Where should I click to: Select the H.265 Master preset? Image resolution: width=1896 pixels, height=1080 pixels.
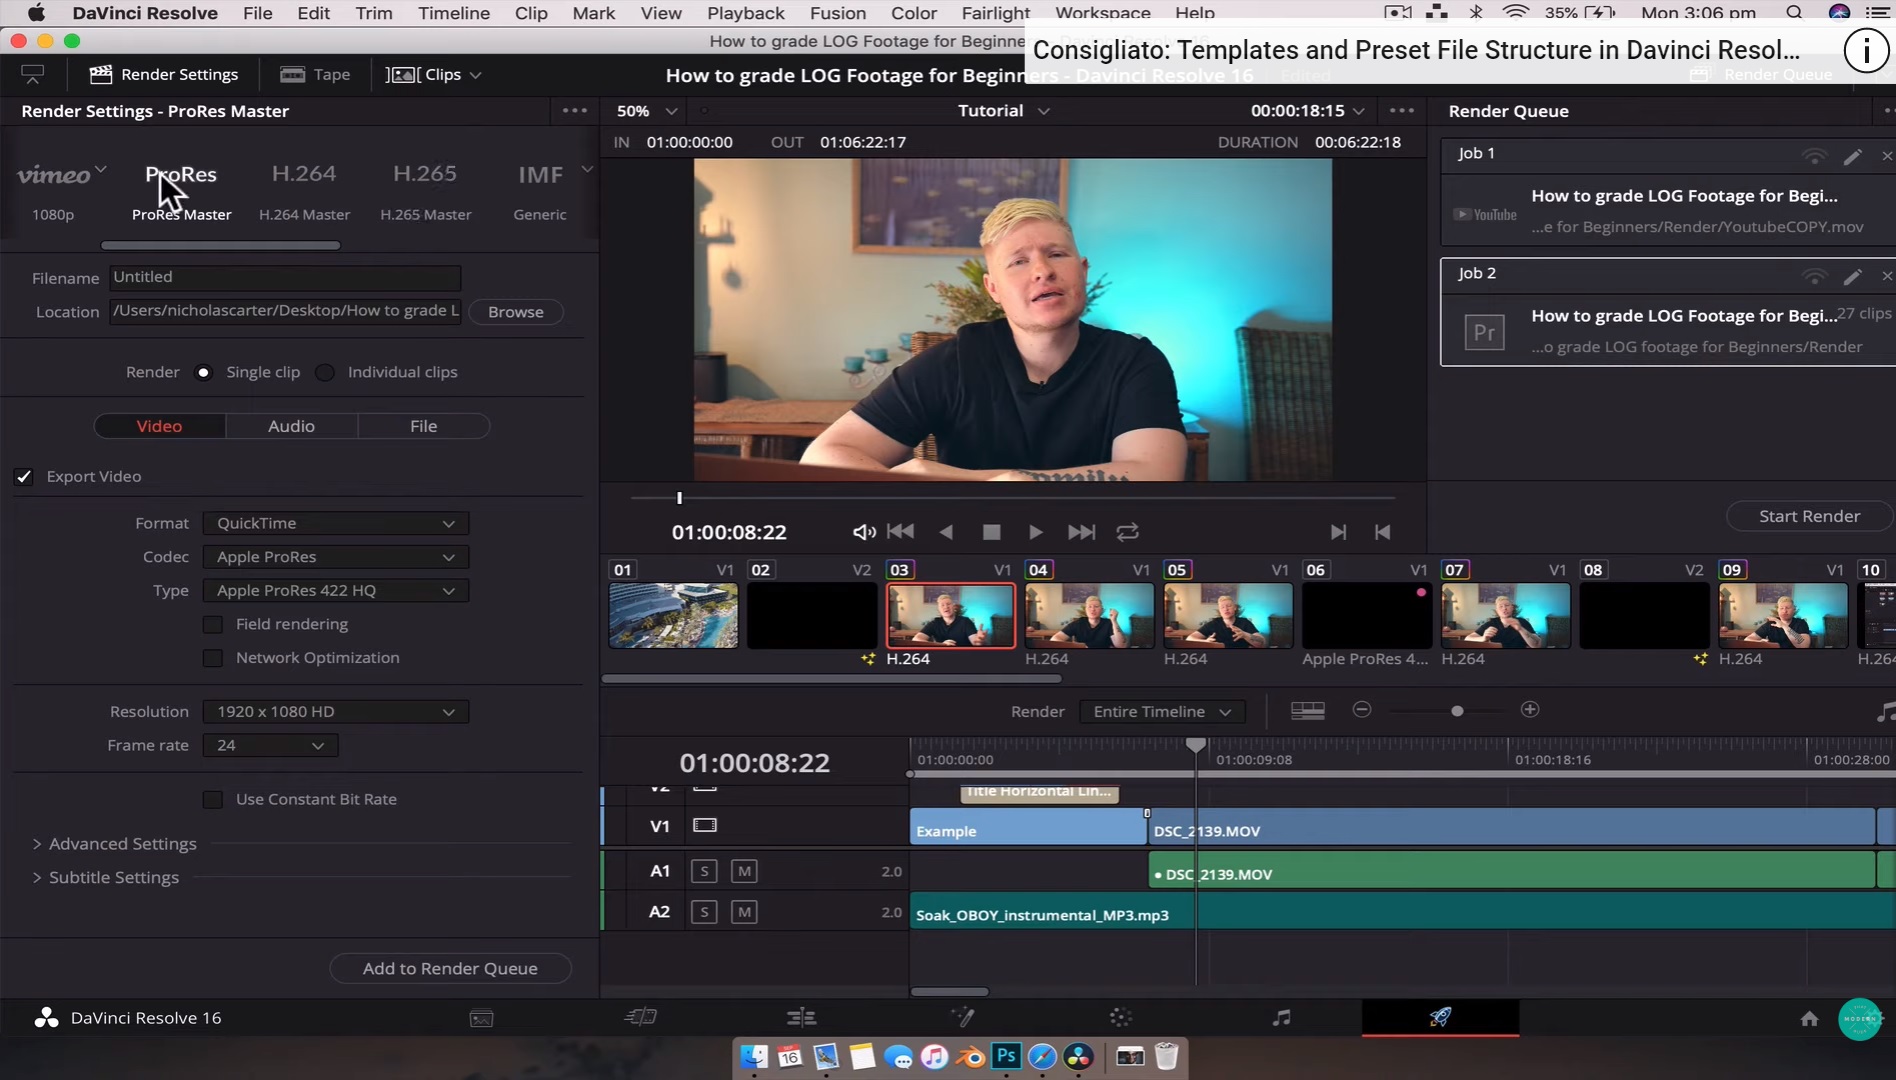[x=425, y=191]
